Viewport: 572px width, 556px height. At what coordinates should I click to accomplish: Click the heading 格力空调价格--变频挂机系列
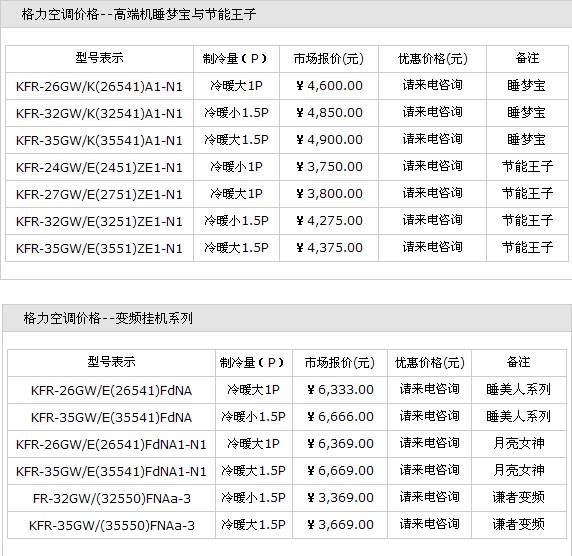(108, 318)
